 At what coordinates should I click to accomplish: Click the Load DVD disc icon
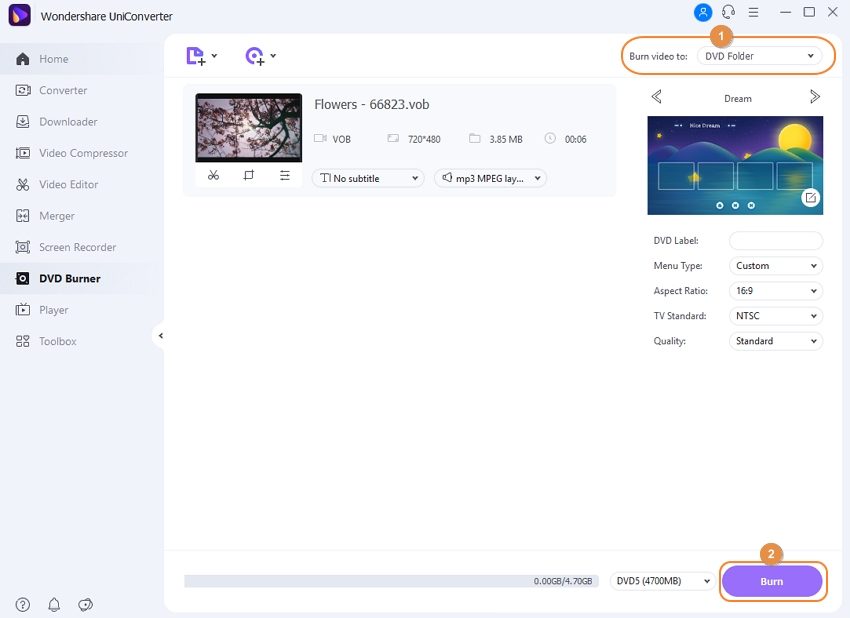255,56
